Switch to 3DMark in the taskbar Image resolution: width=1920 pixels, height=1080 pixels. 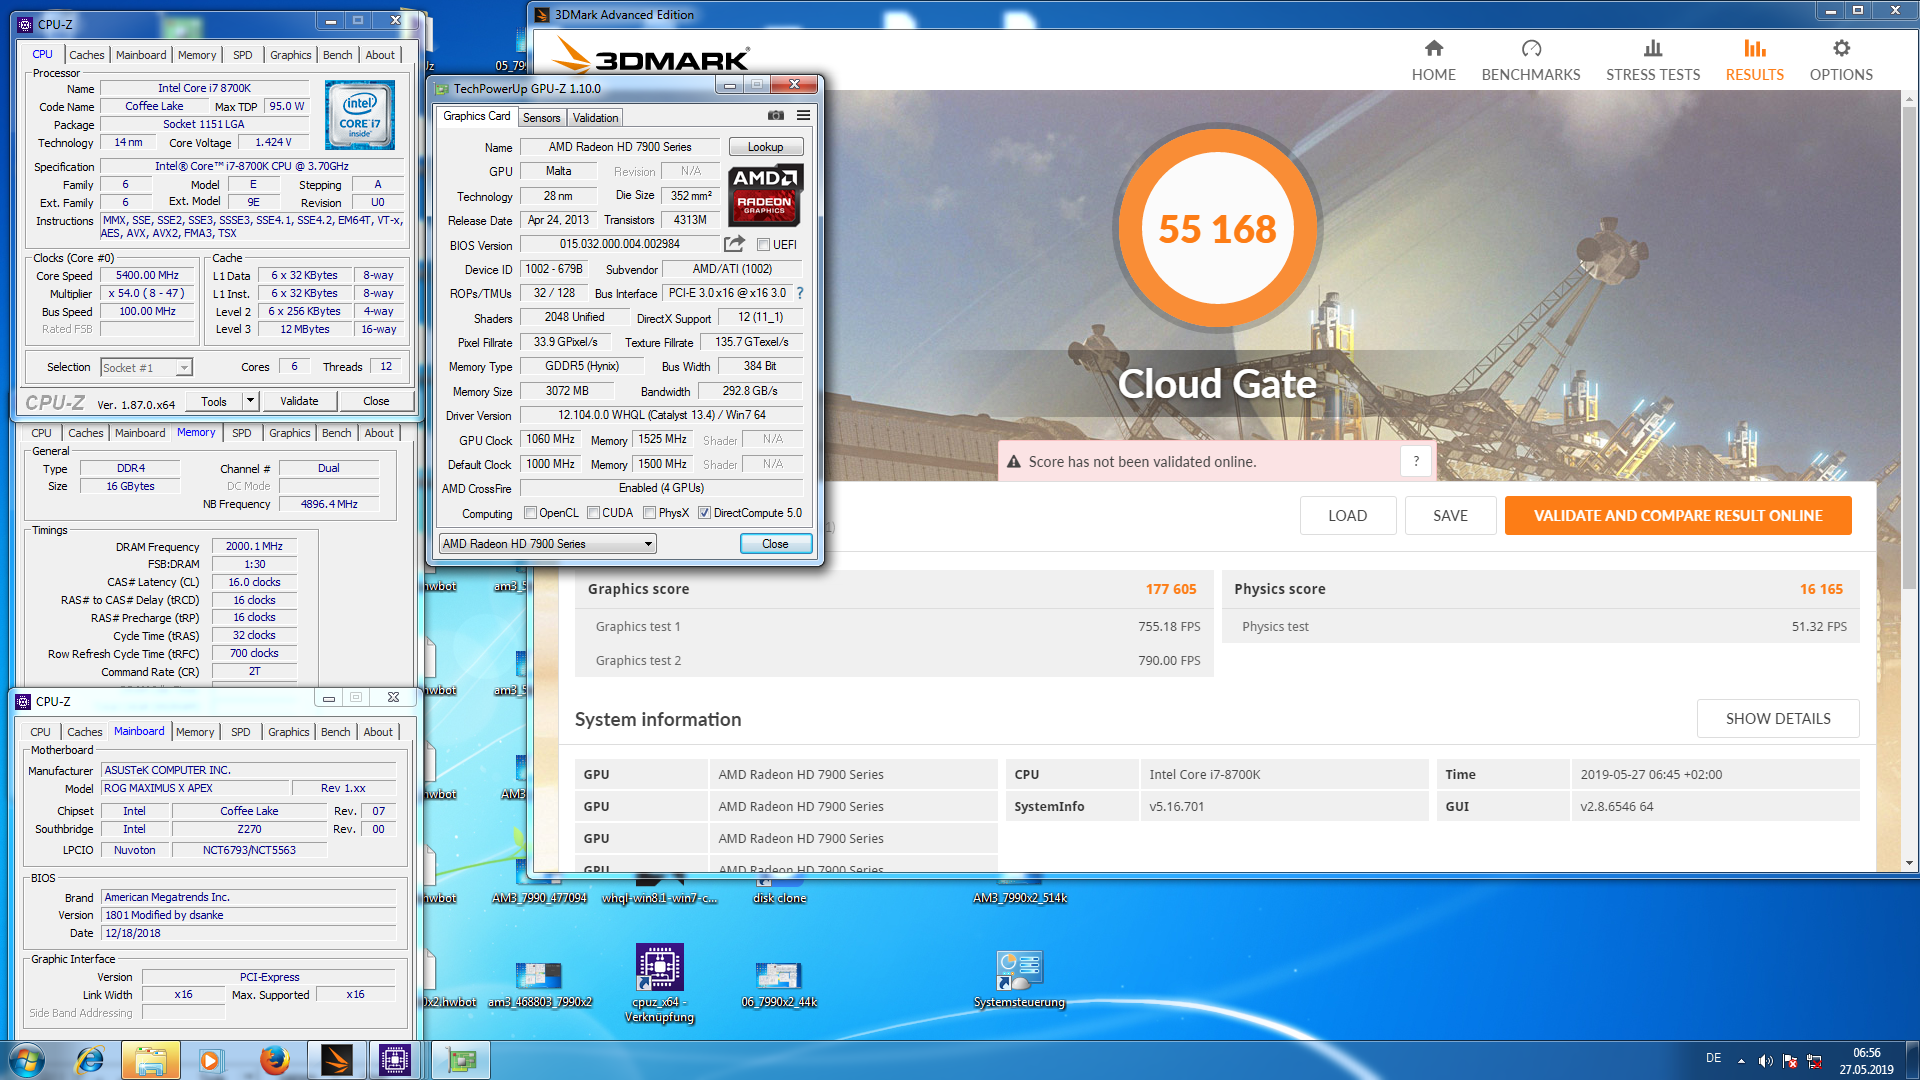pyautogui.click(x=336, y=1060)
